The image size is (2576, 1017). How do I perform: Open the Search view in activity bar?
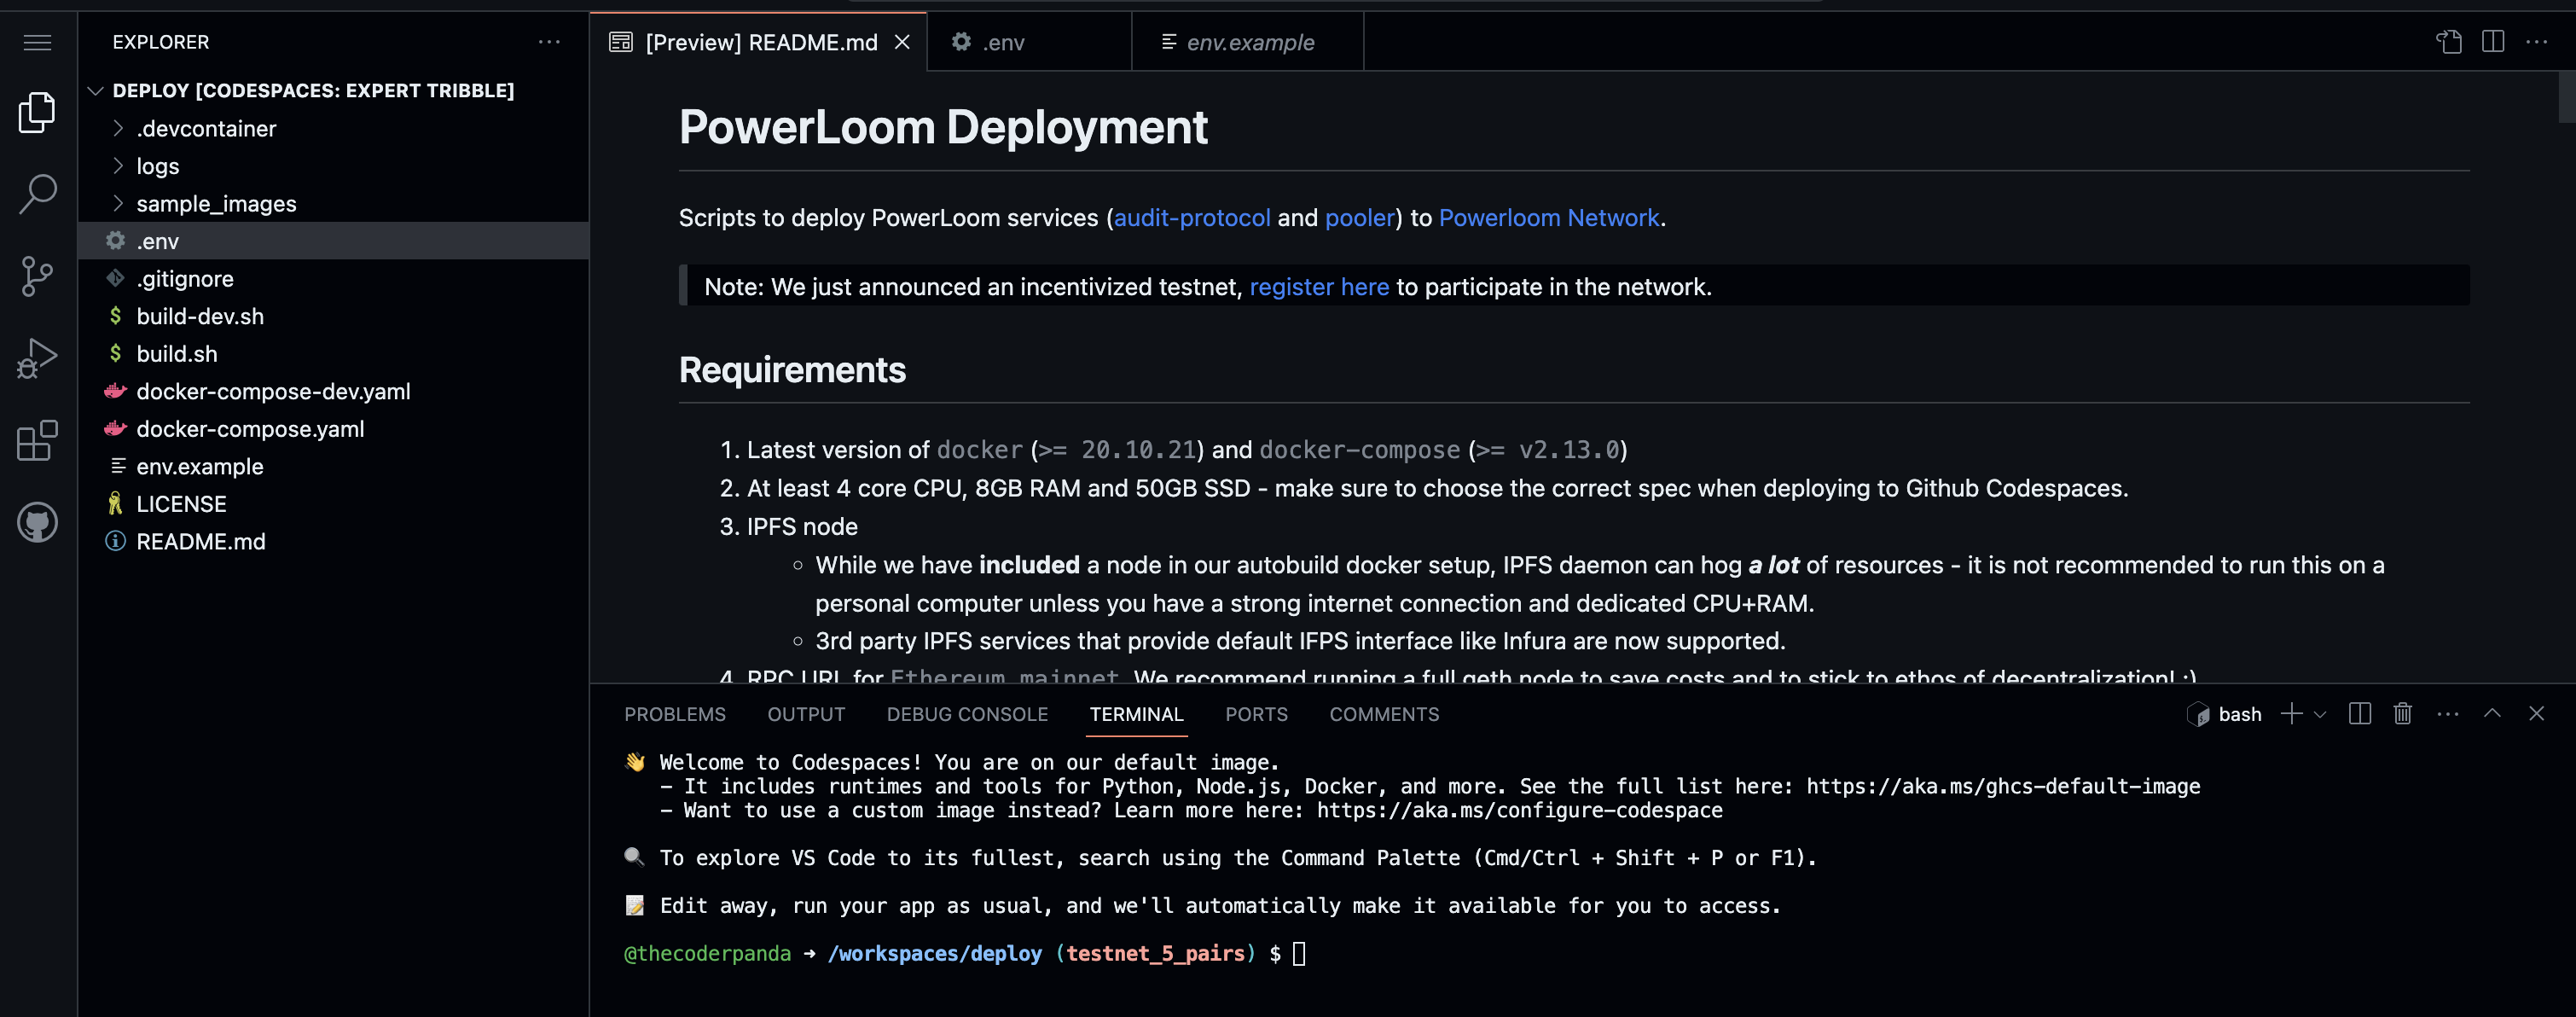coord(37,194)
